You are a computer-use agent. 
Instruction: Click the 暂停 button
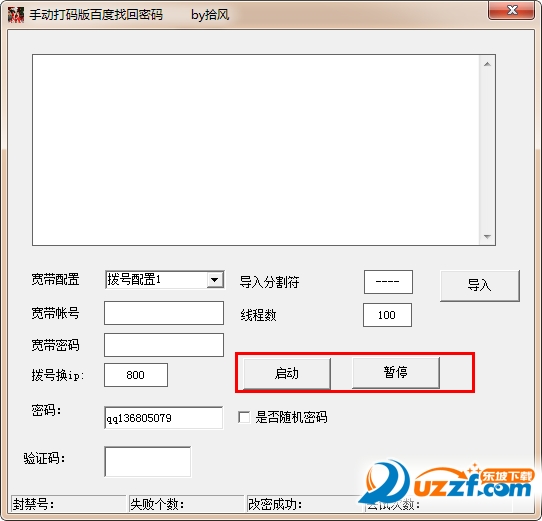click(395, 372)
